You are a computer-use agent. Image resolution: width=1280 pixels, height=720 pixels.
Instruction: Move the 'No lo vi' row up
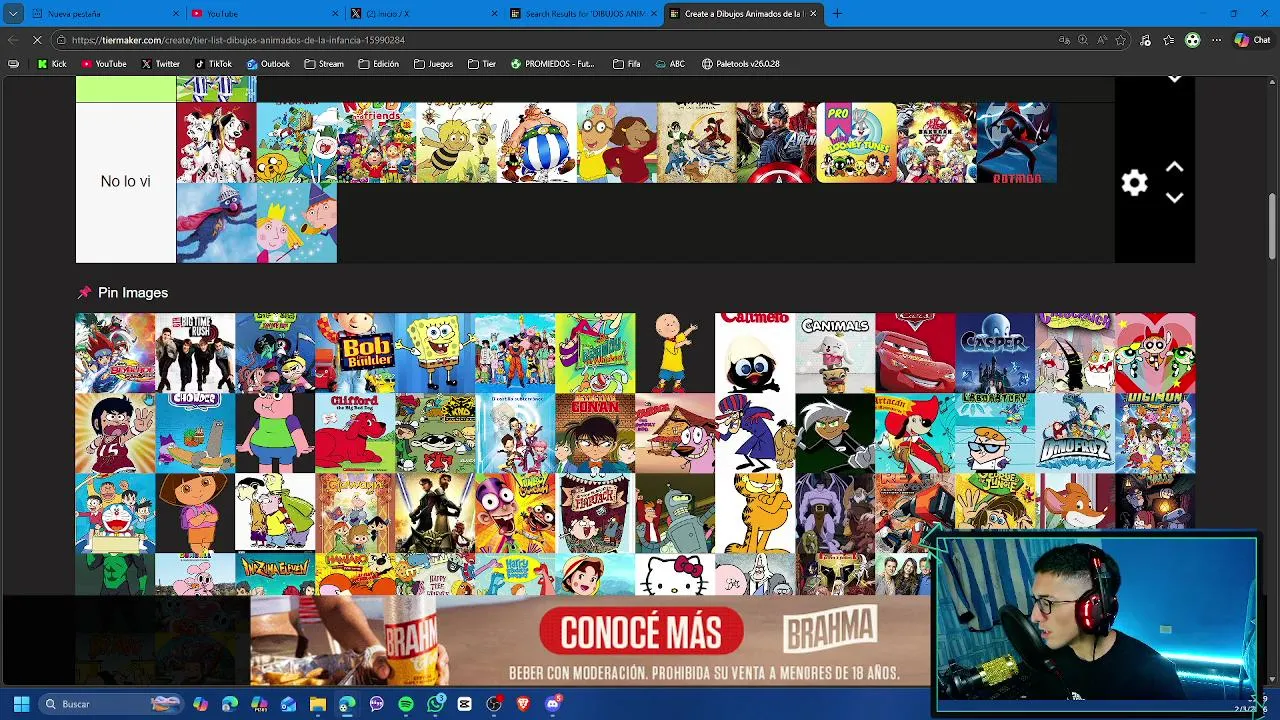[1175, 167]
